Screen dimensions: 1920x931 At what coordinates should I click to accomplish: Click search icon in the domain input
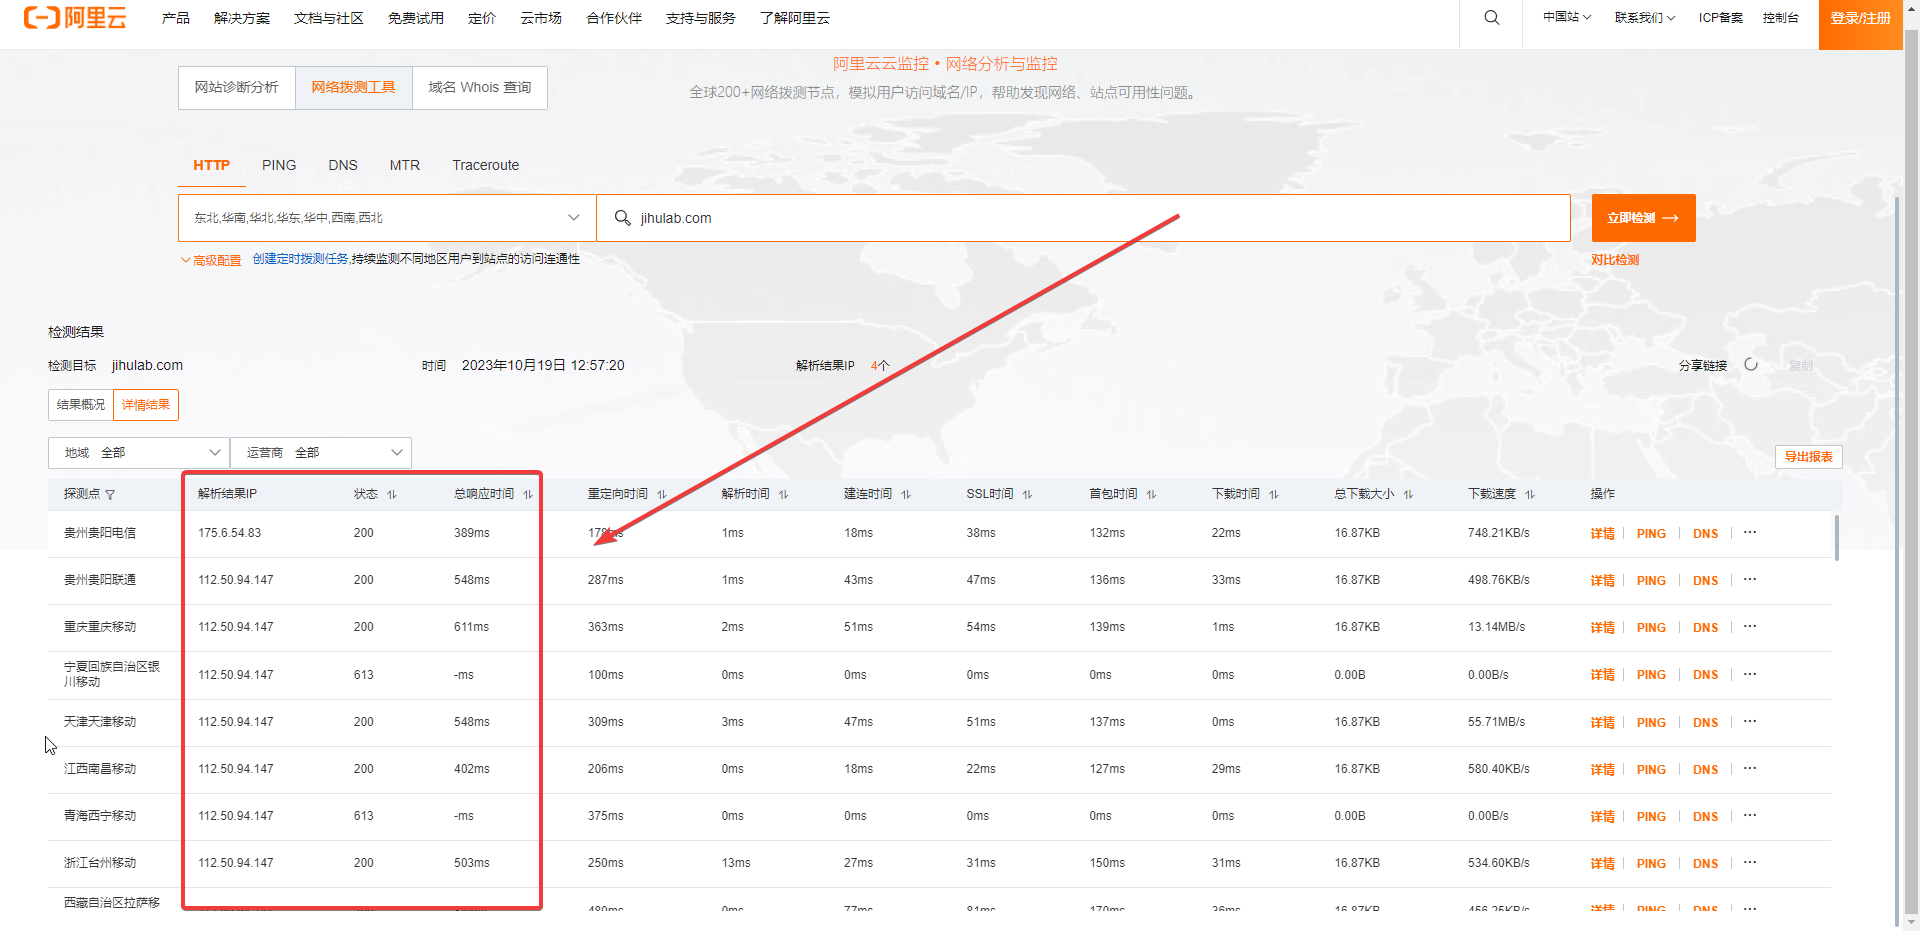click(622, 218)
